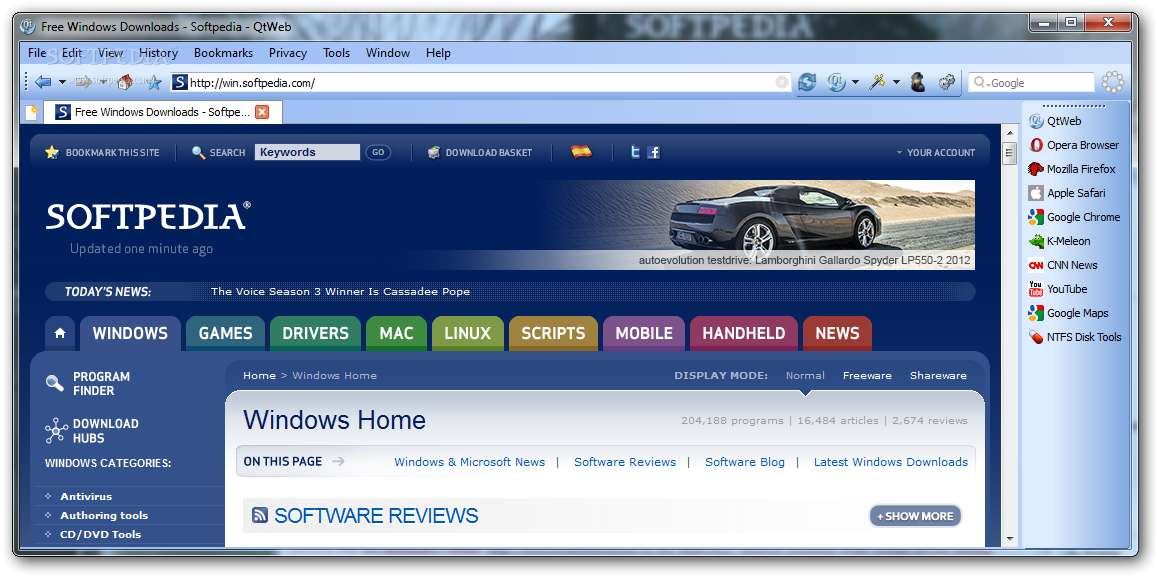Click the Facebook icon on Softpedia
Viewport: 1159px width, 577px height.
click(653, 152)
